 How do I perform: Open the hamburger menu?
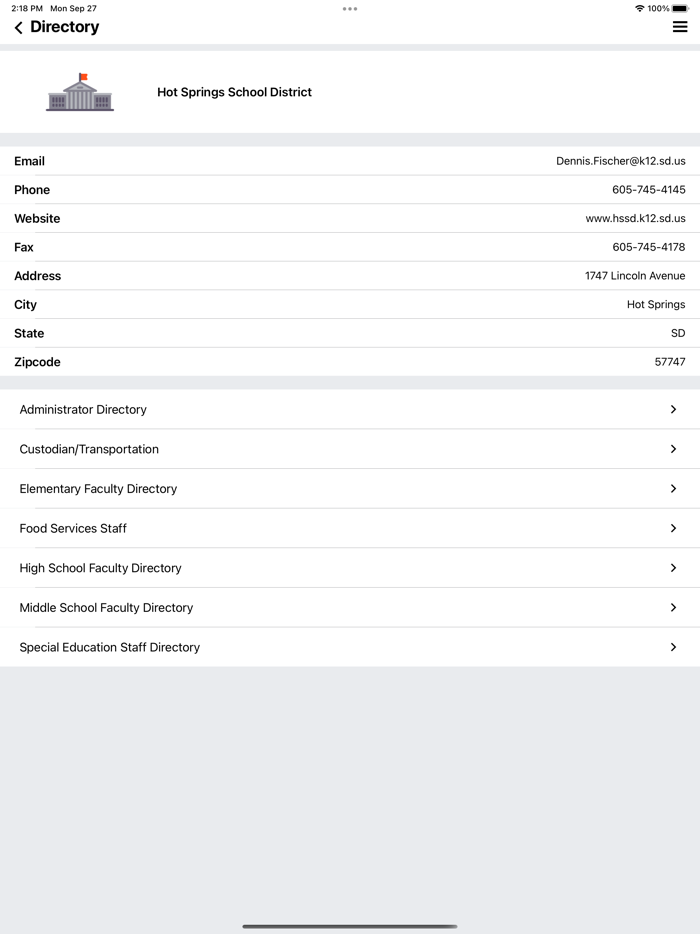pyautogui.click(x=680, y=27)
